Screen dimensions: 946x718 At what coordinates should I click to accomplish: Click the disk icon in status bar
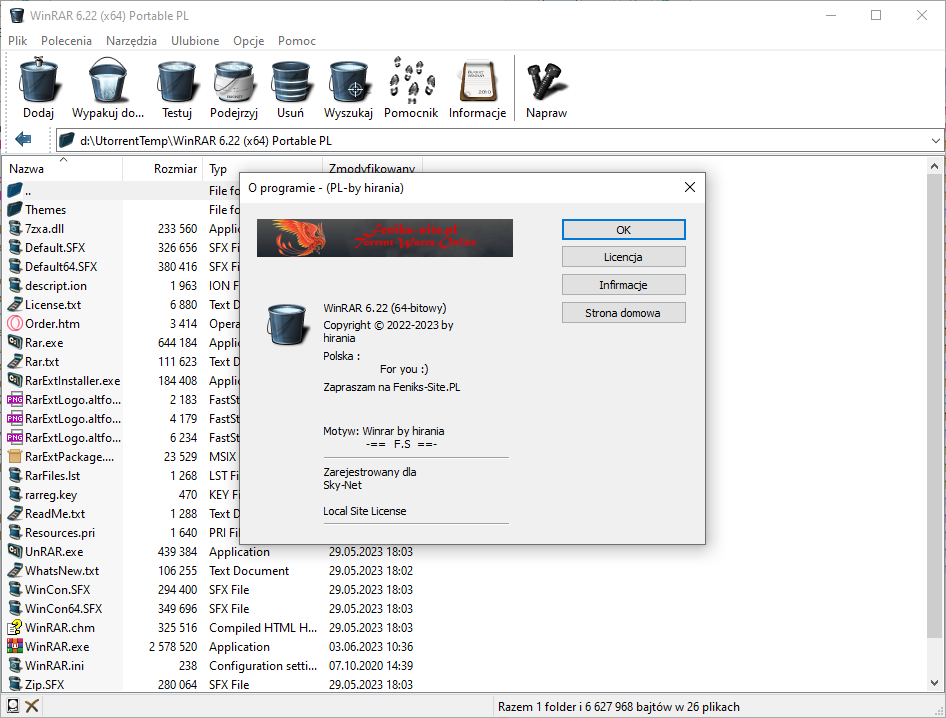point(13,705)
